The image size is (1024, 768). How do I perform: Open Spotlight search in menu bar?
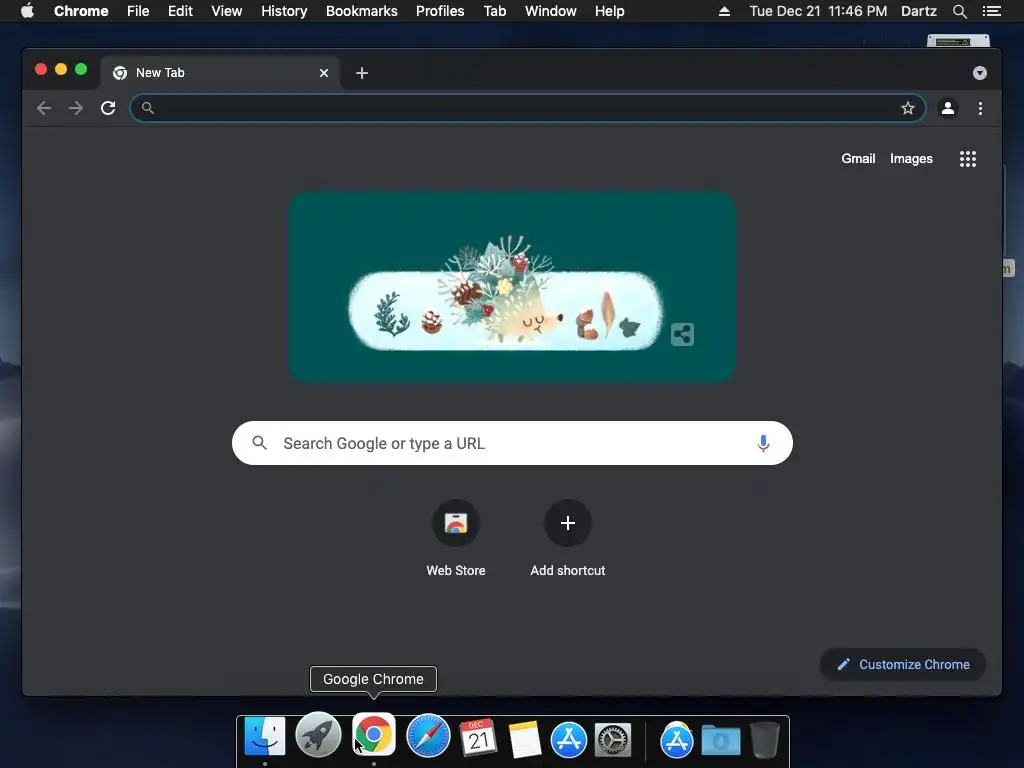(960, 11)
